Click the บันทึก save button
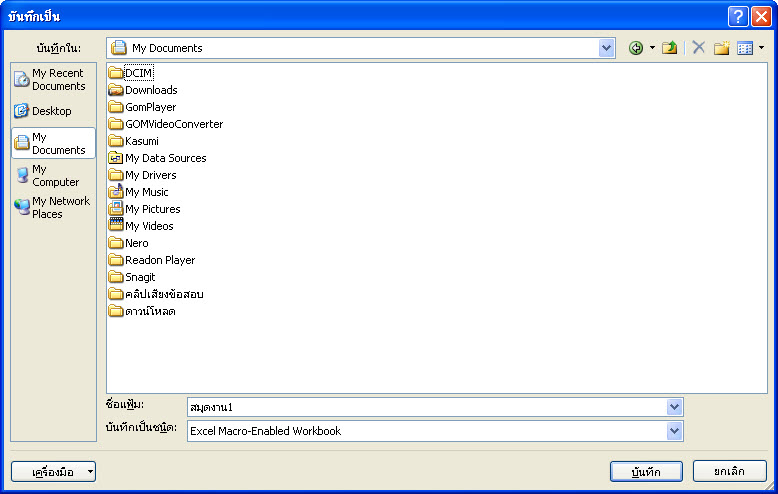 tap(646, 472)
